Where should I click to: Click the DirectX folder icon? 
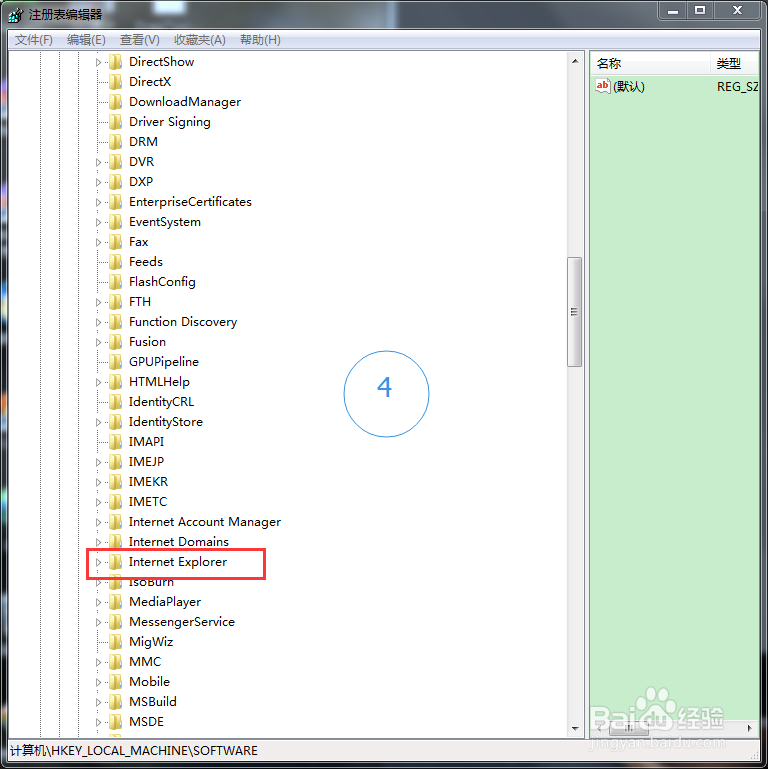click(x=115, y=81)
